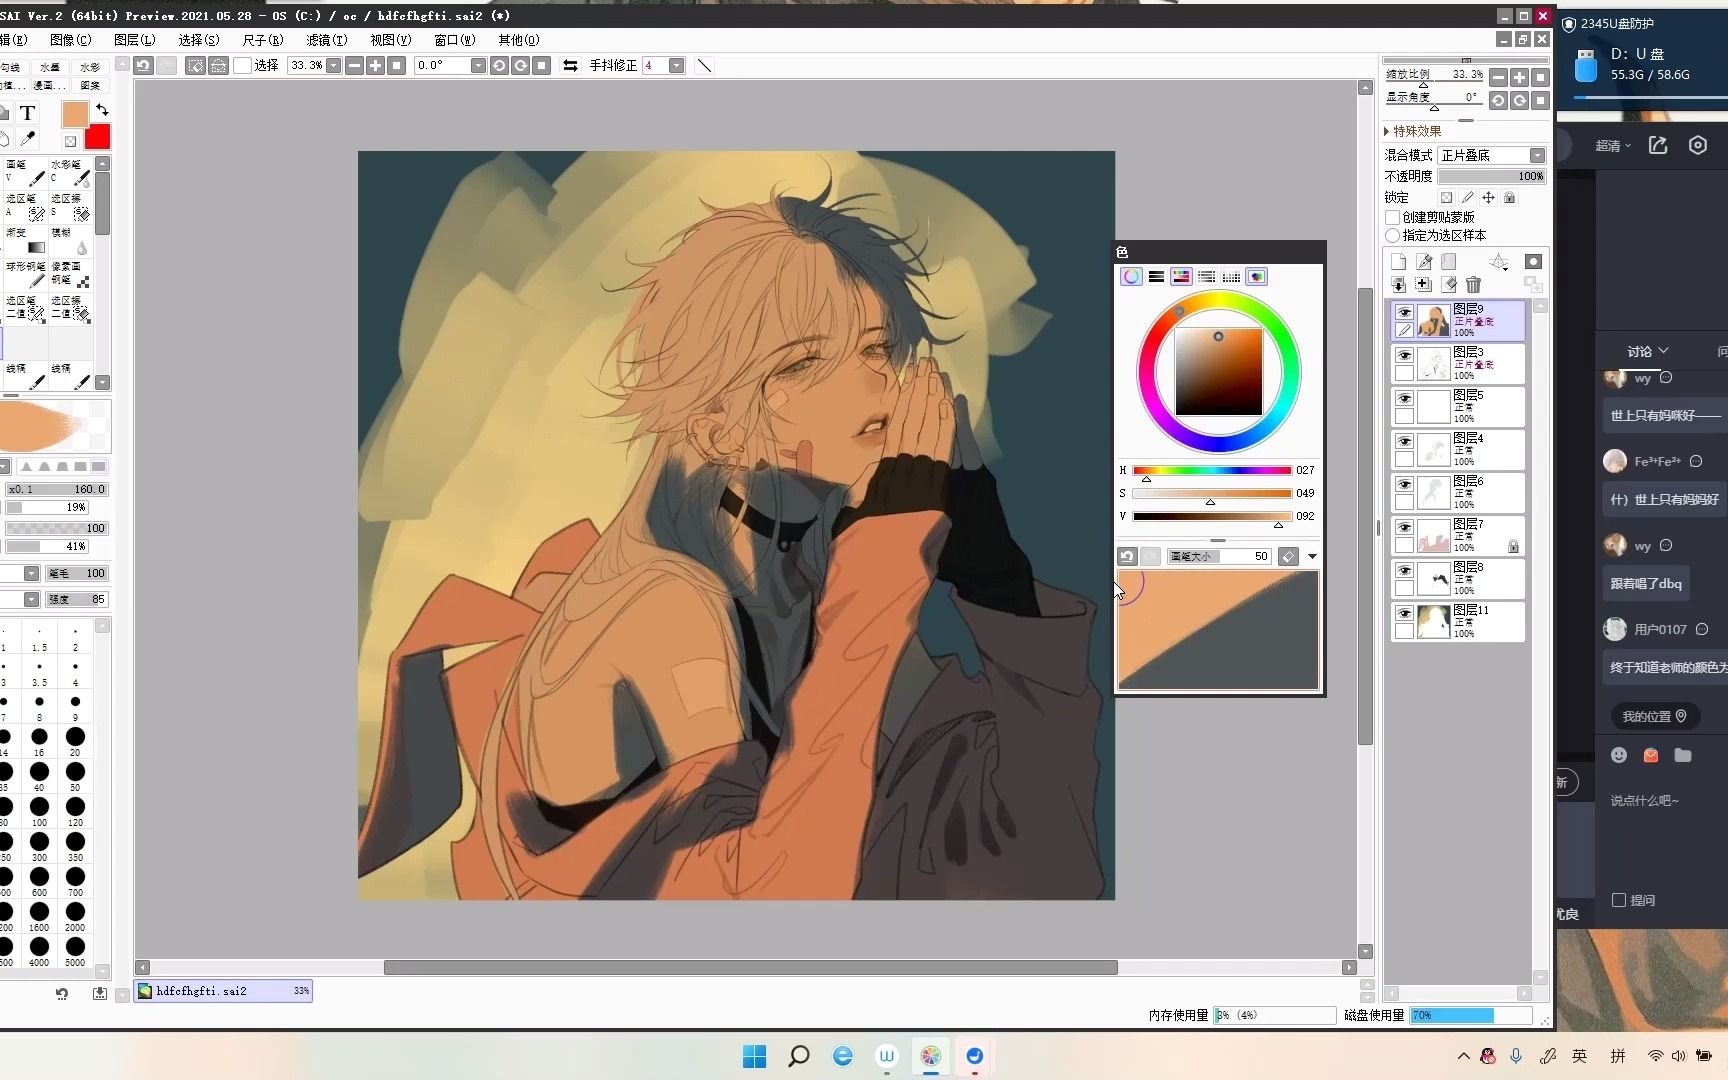Click the clear layer eraser icon
Screen dimensions: 1728x1080
(1449, 285)
